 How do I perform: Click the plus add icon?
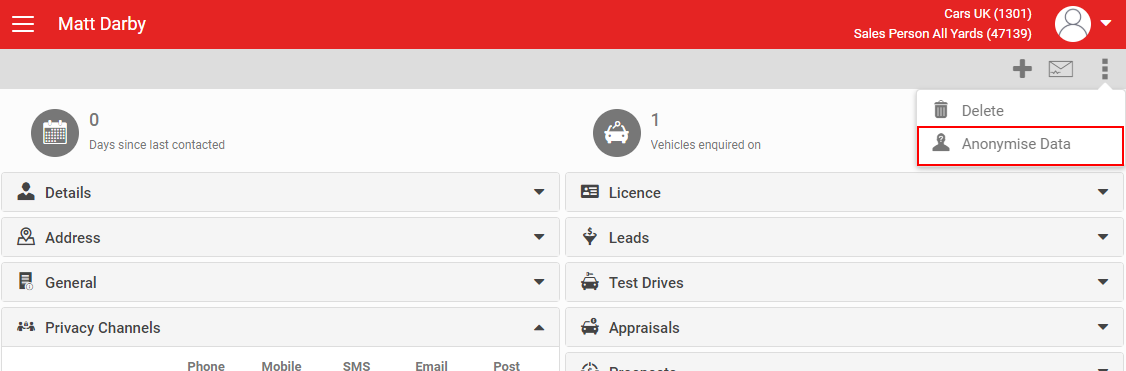(x=1022, y=69)
